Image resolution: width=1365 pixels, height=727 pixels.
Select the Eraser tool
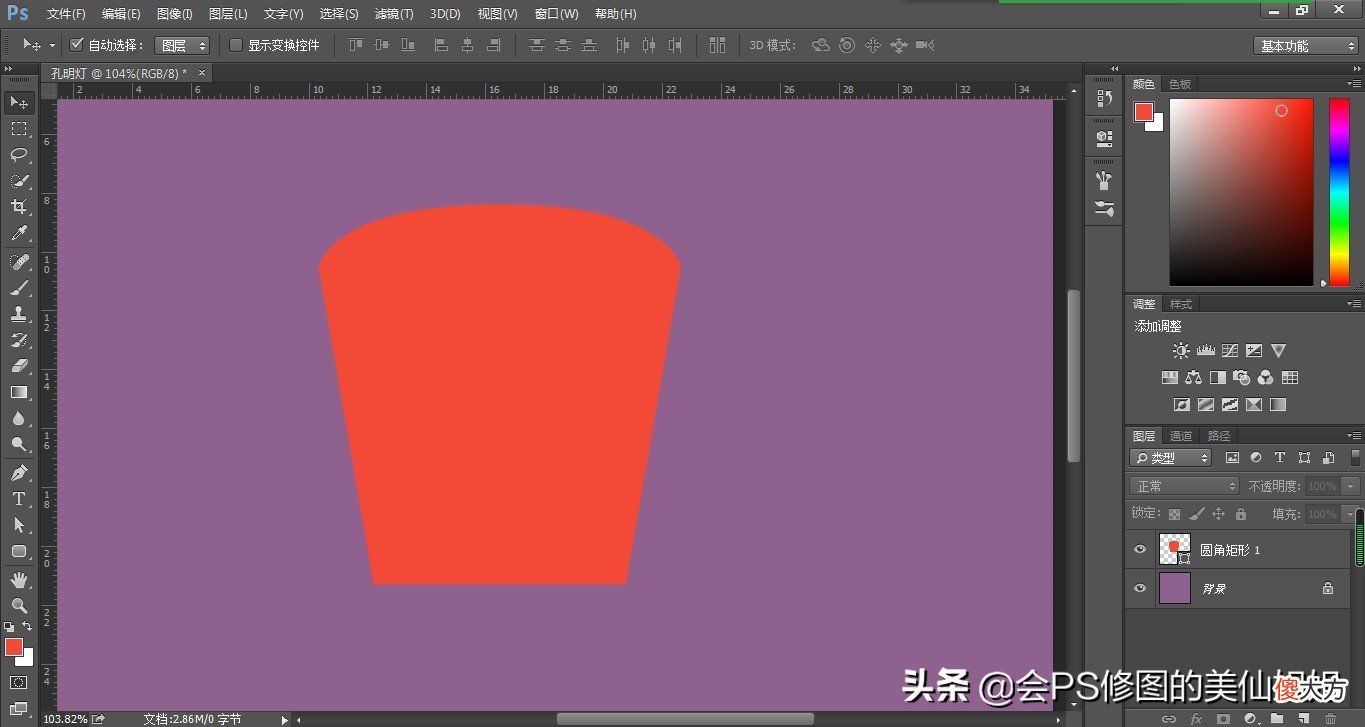(19, 365)
